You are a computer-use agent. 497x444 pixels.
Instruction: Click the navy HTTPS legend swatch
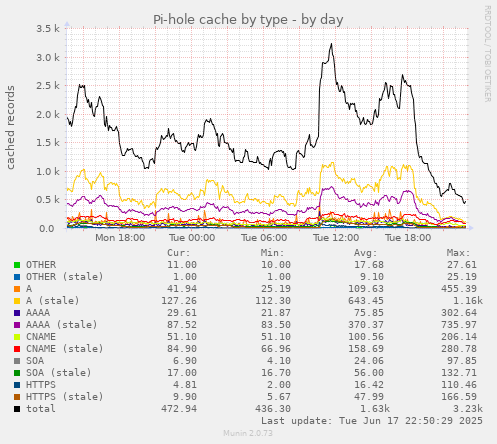click(x=17, y=385)
